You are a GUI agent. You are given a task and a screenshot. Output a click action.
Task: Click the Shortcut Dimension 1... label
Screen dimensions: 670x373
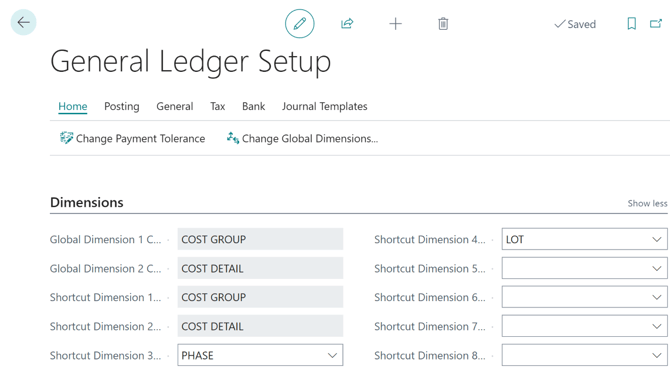(x=106, y=297)
